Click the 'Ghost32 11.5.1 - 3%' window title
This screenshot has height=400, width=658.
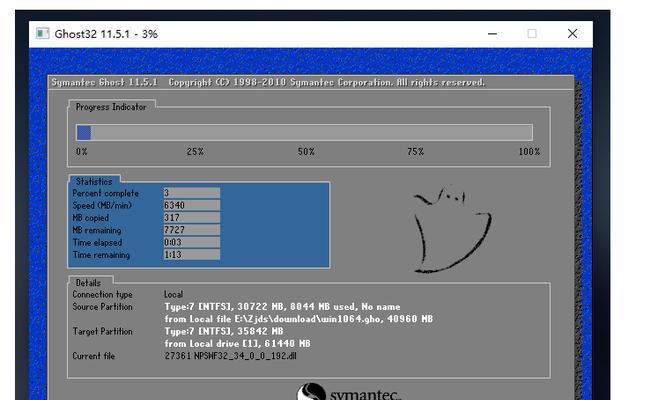[106, 34]
